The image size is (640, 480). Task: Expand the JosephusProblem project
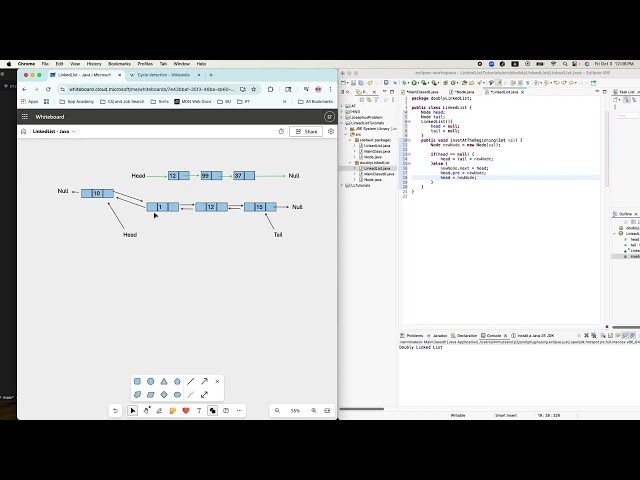342,117
